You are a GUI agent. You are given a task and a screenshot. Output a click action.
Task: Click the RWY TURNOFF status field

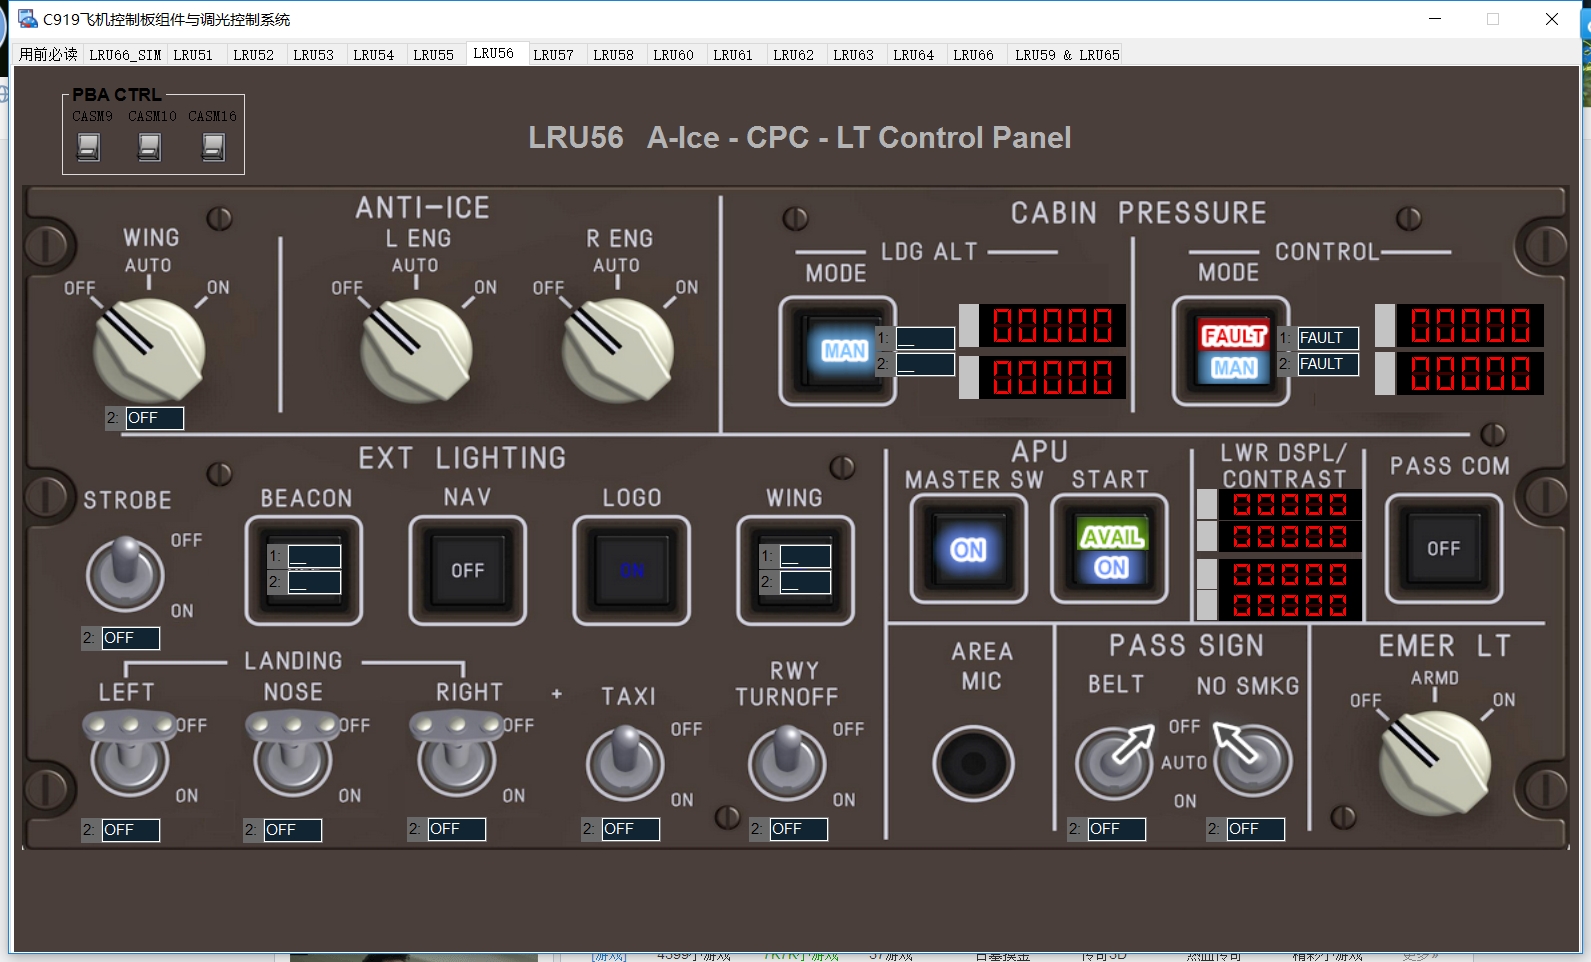798,829
